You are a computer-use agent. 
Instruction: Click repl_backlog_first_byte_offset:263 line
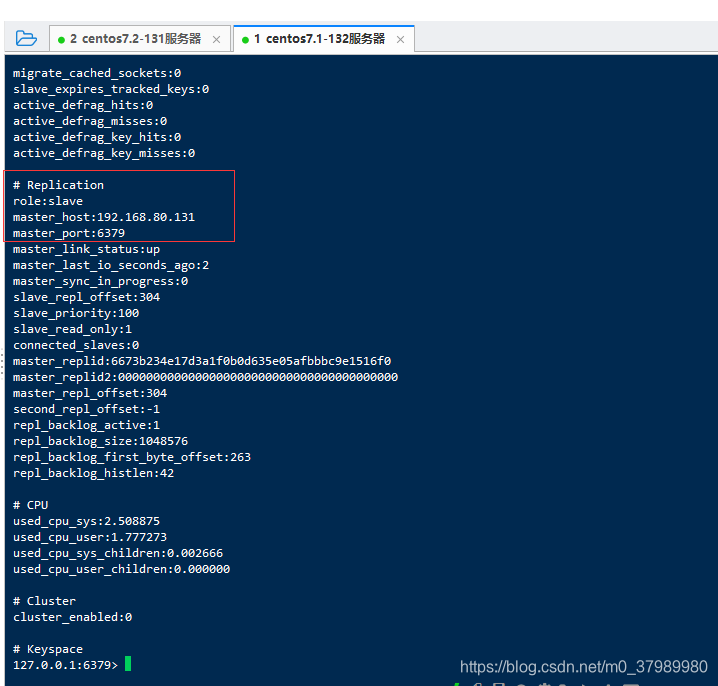point(132,457)
